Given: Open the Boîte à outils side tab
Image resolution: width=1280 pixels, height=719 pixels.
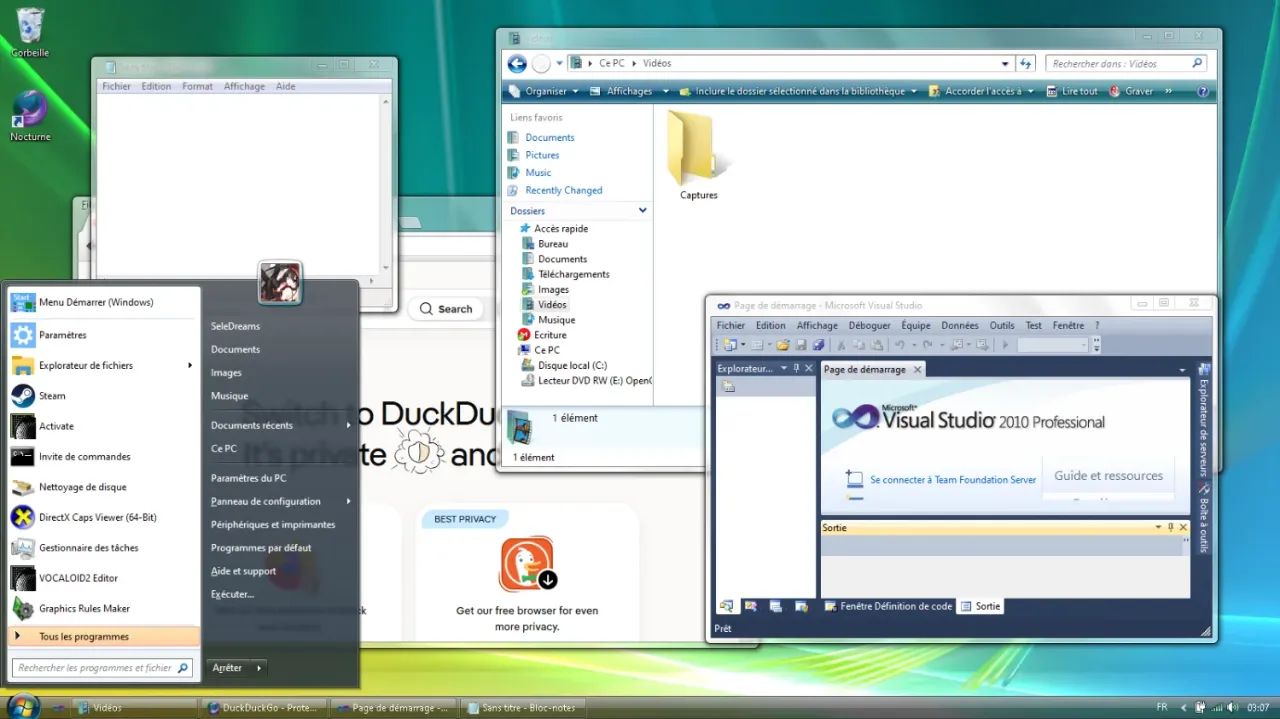Looking at the screenshot, I should coord(1204,518).
